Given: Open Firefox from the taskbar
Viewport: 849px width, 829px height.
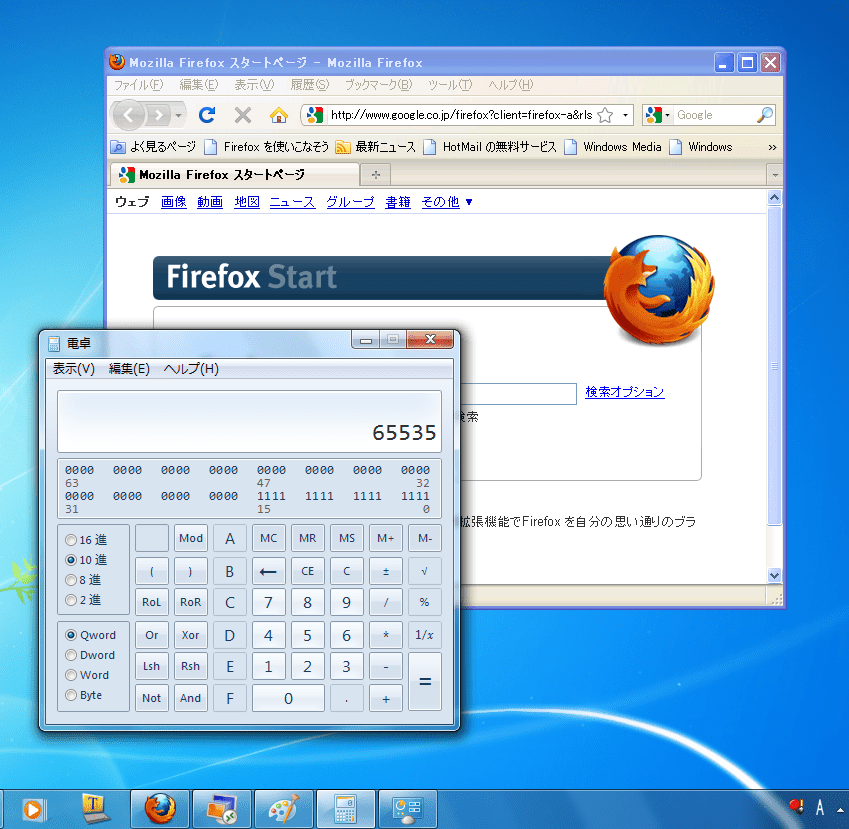Looking at the screenshot, I should pos(160,808).
